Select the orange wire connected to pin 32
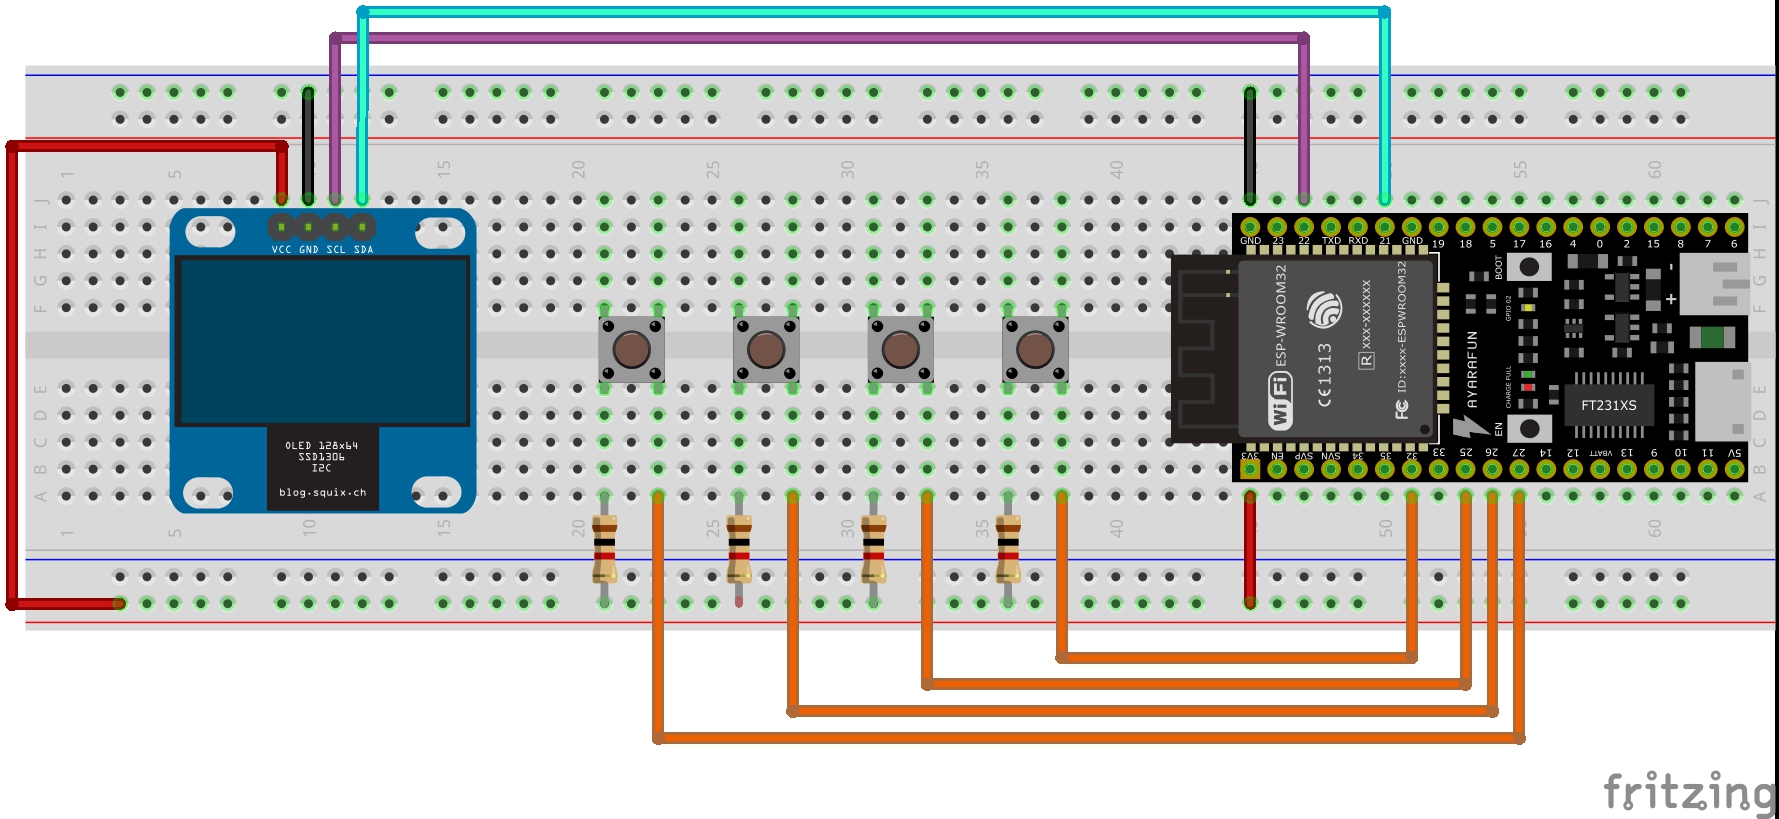The height and width of the screenshot is (819, 1779). click(1237, 658)
